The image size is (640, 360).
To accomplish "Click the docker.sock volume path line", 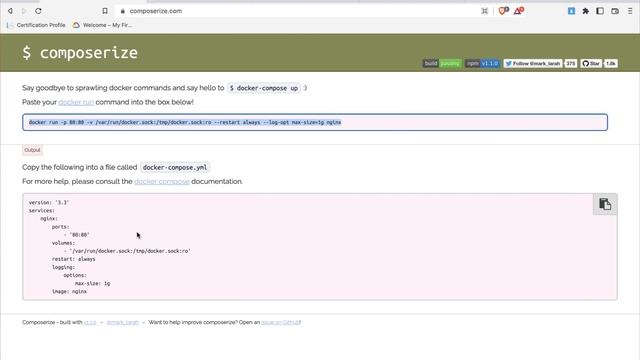I will coord(127,251).
